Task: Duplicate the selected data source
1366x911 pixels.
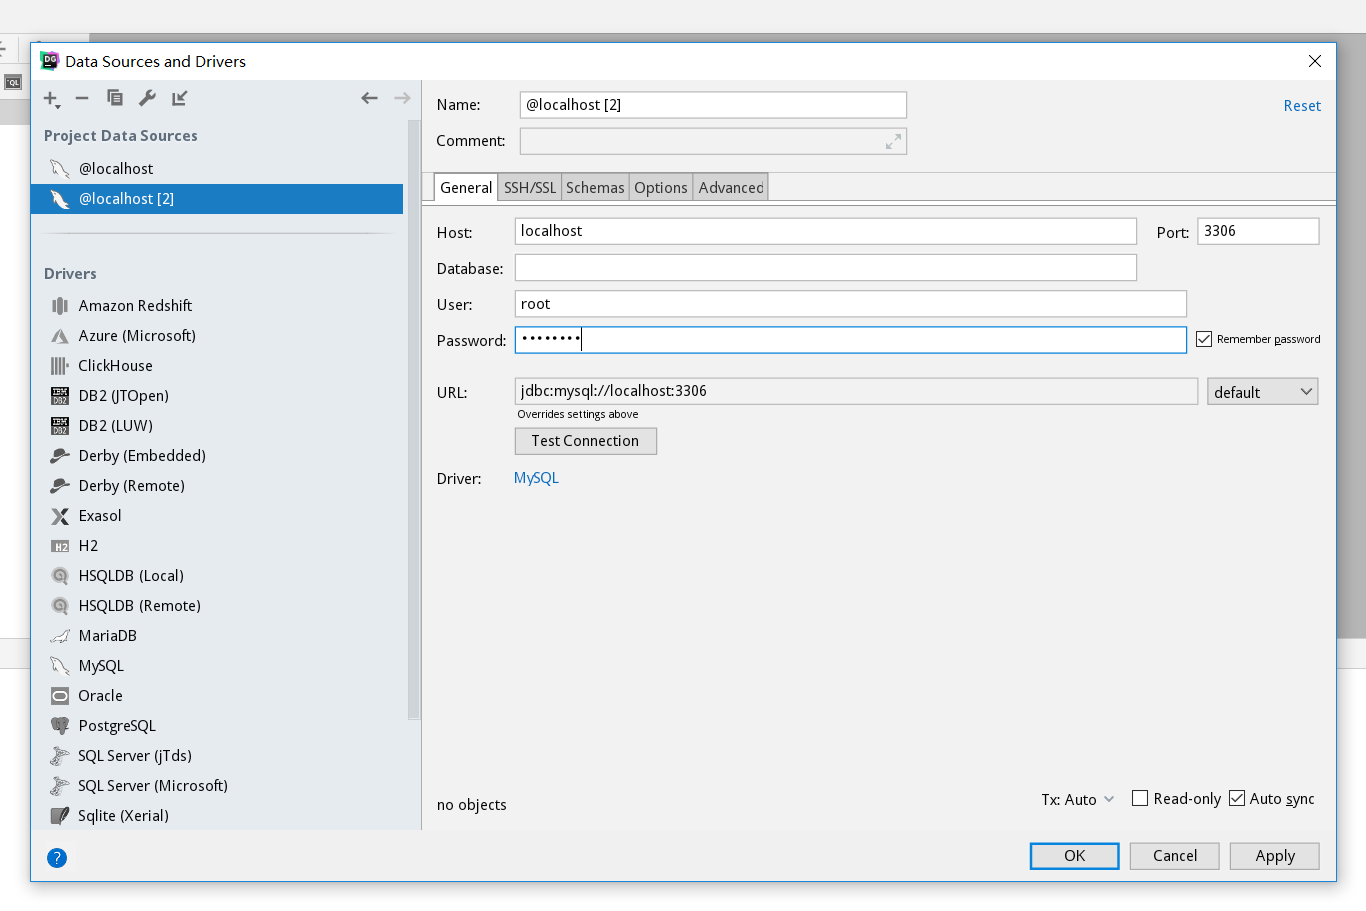Action: 115,98
